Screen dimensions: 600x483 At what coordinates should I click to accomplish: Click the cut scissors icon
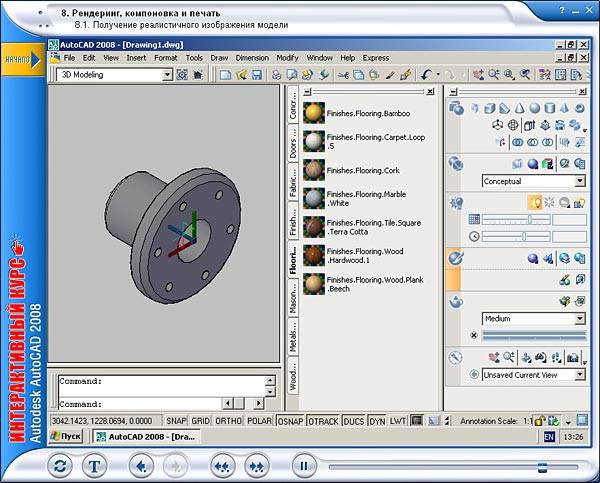343,75
